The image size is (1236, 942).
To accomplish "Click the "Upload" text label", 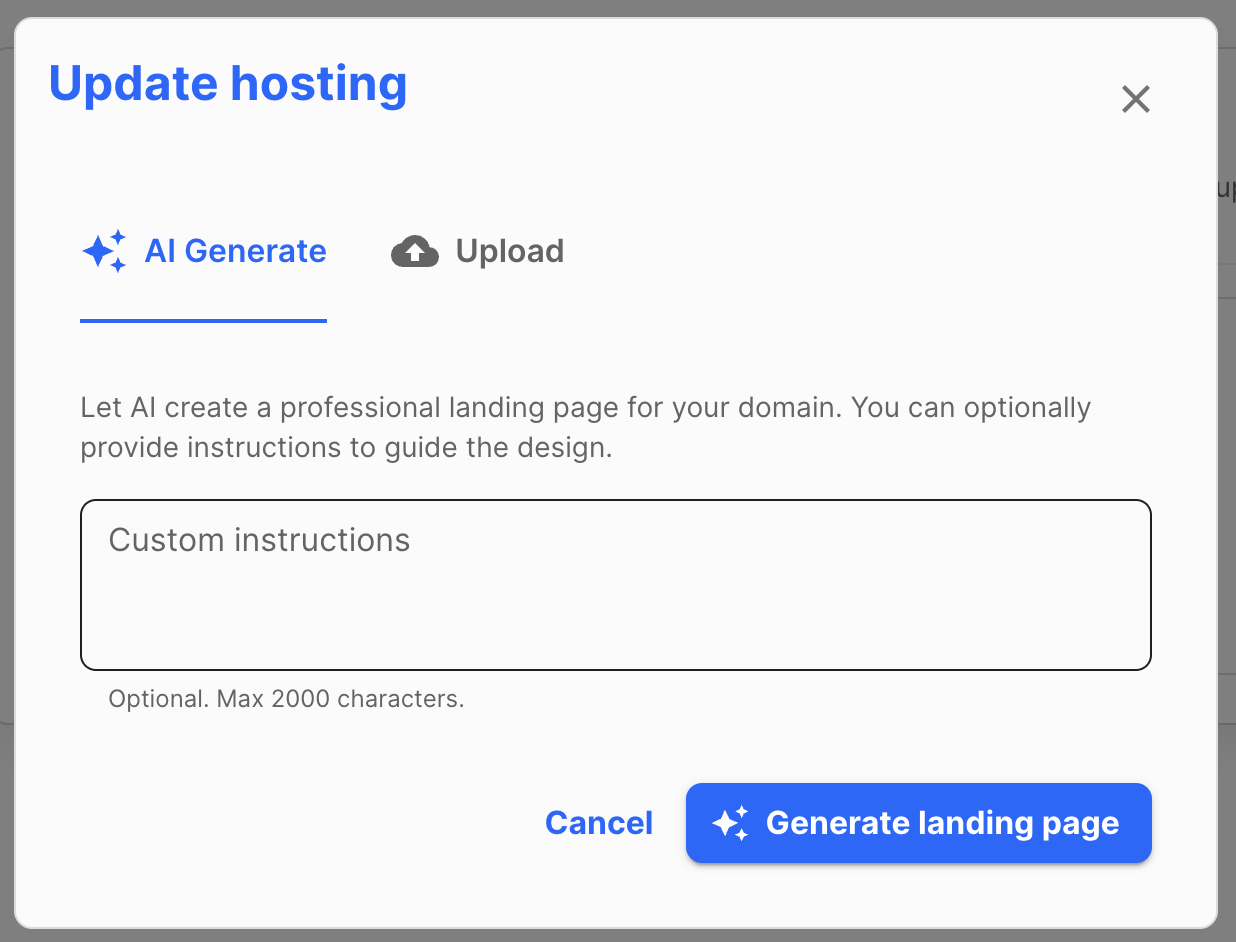I will pyautogui.click(x=509, y=251).
